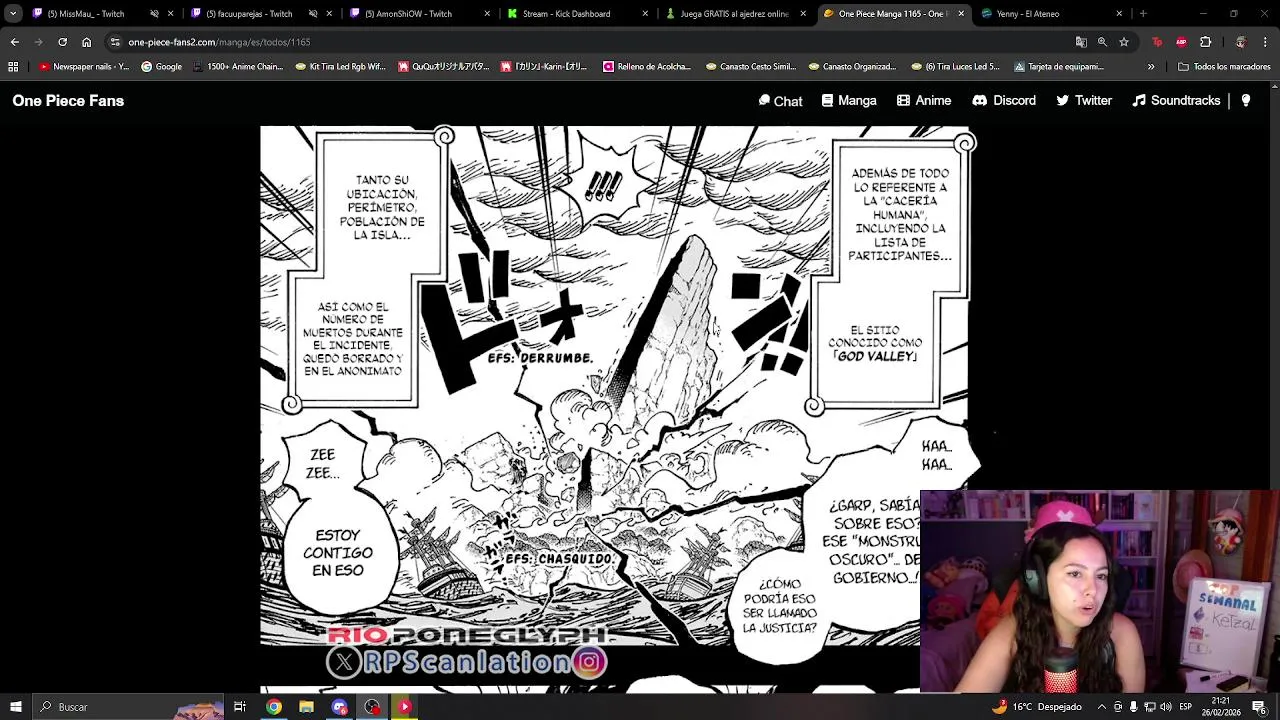View site information icon in address bar
Image resolution: width=1280 pixels, height=720 pixels.
(x=116, y=42)
